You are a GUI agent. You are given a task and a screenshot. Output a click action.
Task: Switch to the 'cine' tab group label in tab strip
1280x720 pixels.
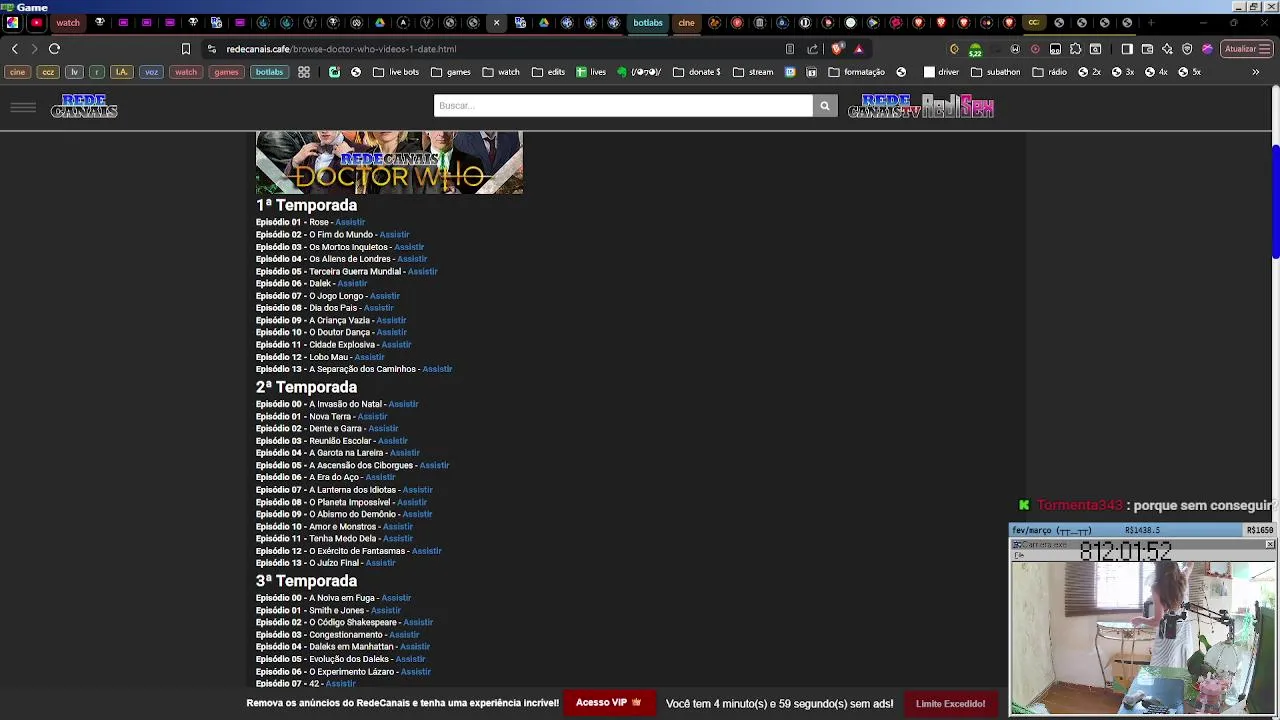[x=686, y=22]
